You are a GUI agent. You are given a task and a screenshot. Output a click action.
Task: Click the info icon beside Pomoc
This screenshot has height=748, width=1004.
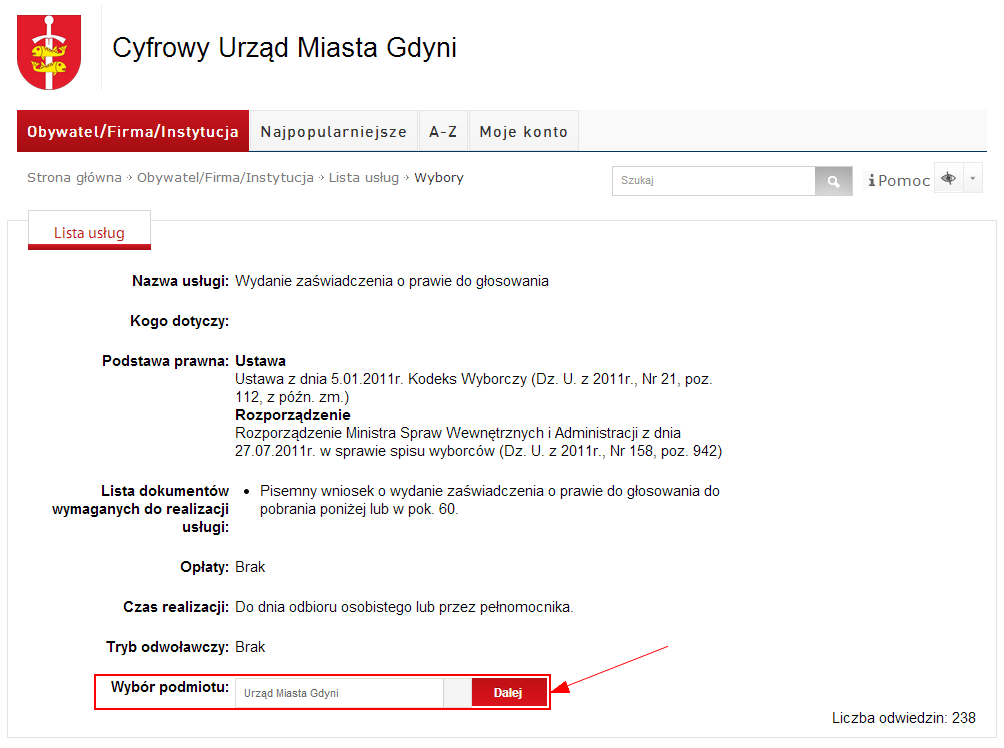point(871,181)
